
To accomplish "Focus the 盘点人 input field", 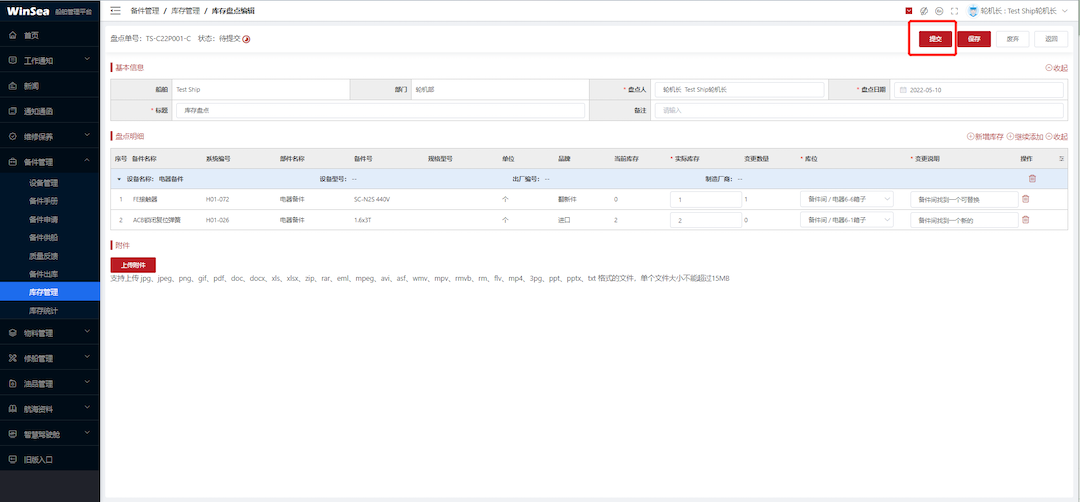I will pos(739,90).
